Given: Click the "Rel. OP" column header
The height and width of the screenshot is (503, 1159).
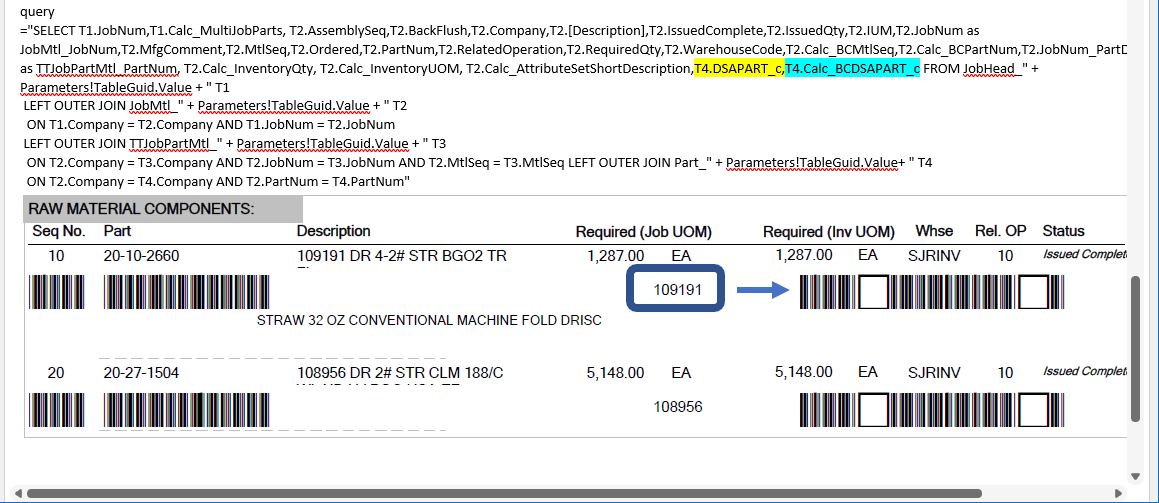Looking at the screenshot, I should [1000, 231].
